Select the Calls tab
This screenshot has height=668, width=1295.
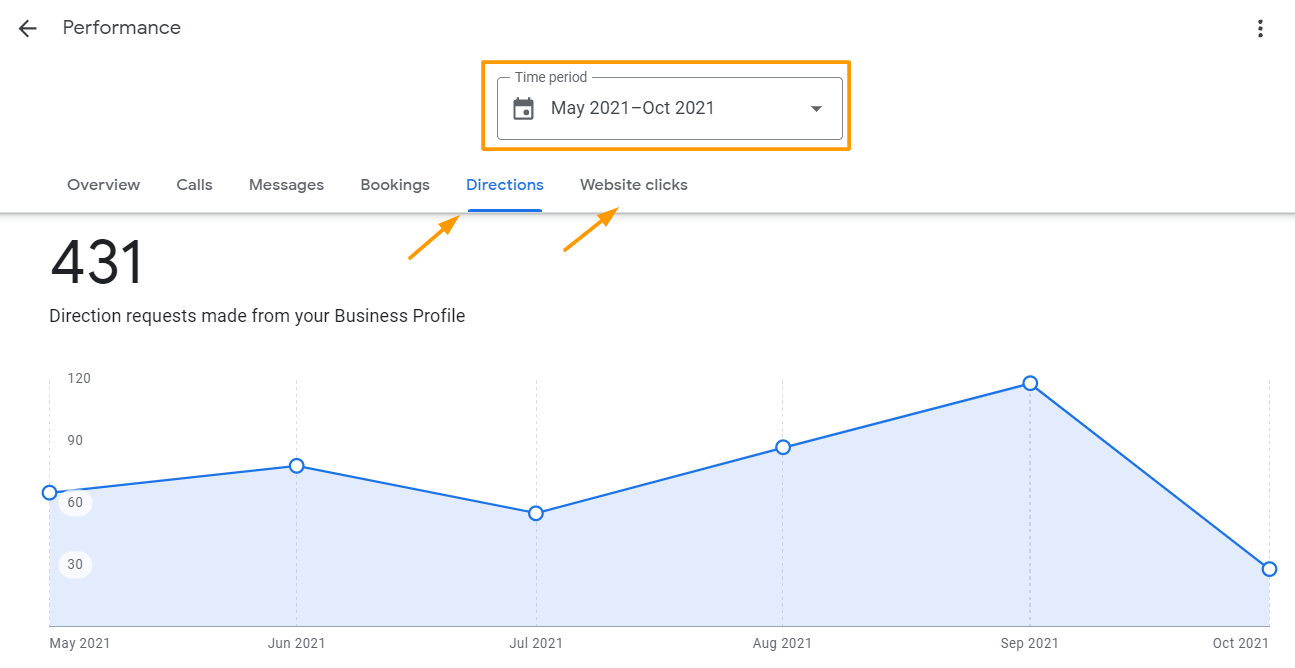click(194, 185)
